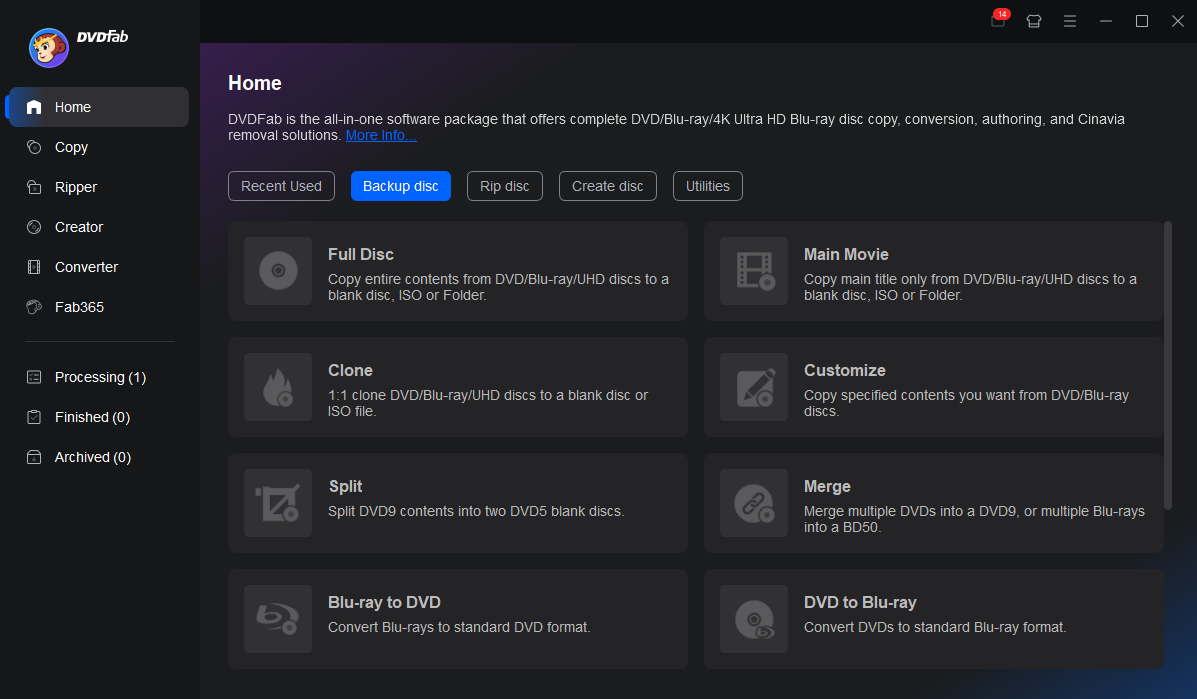
Task: Click the vertical scrollbar of mode list
Action: (x=1167, y=365)
